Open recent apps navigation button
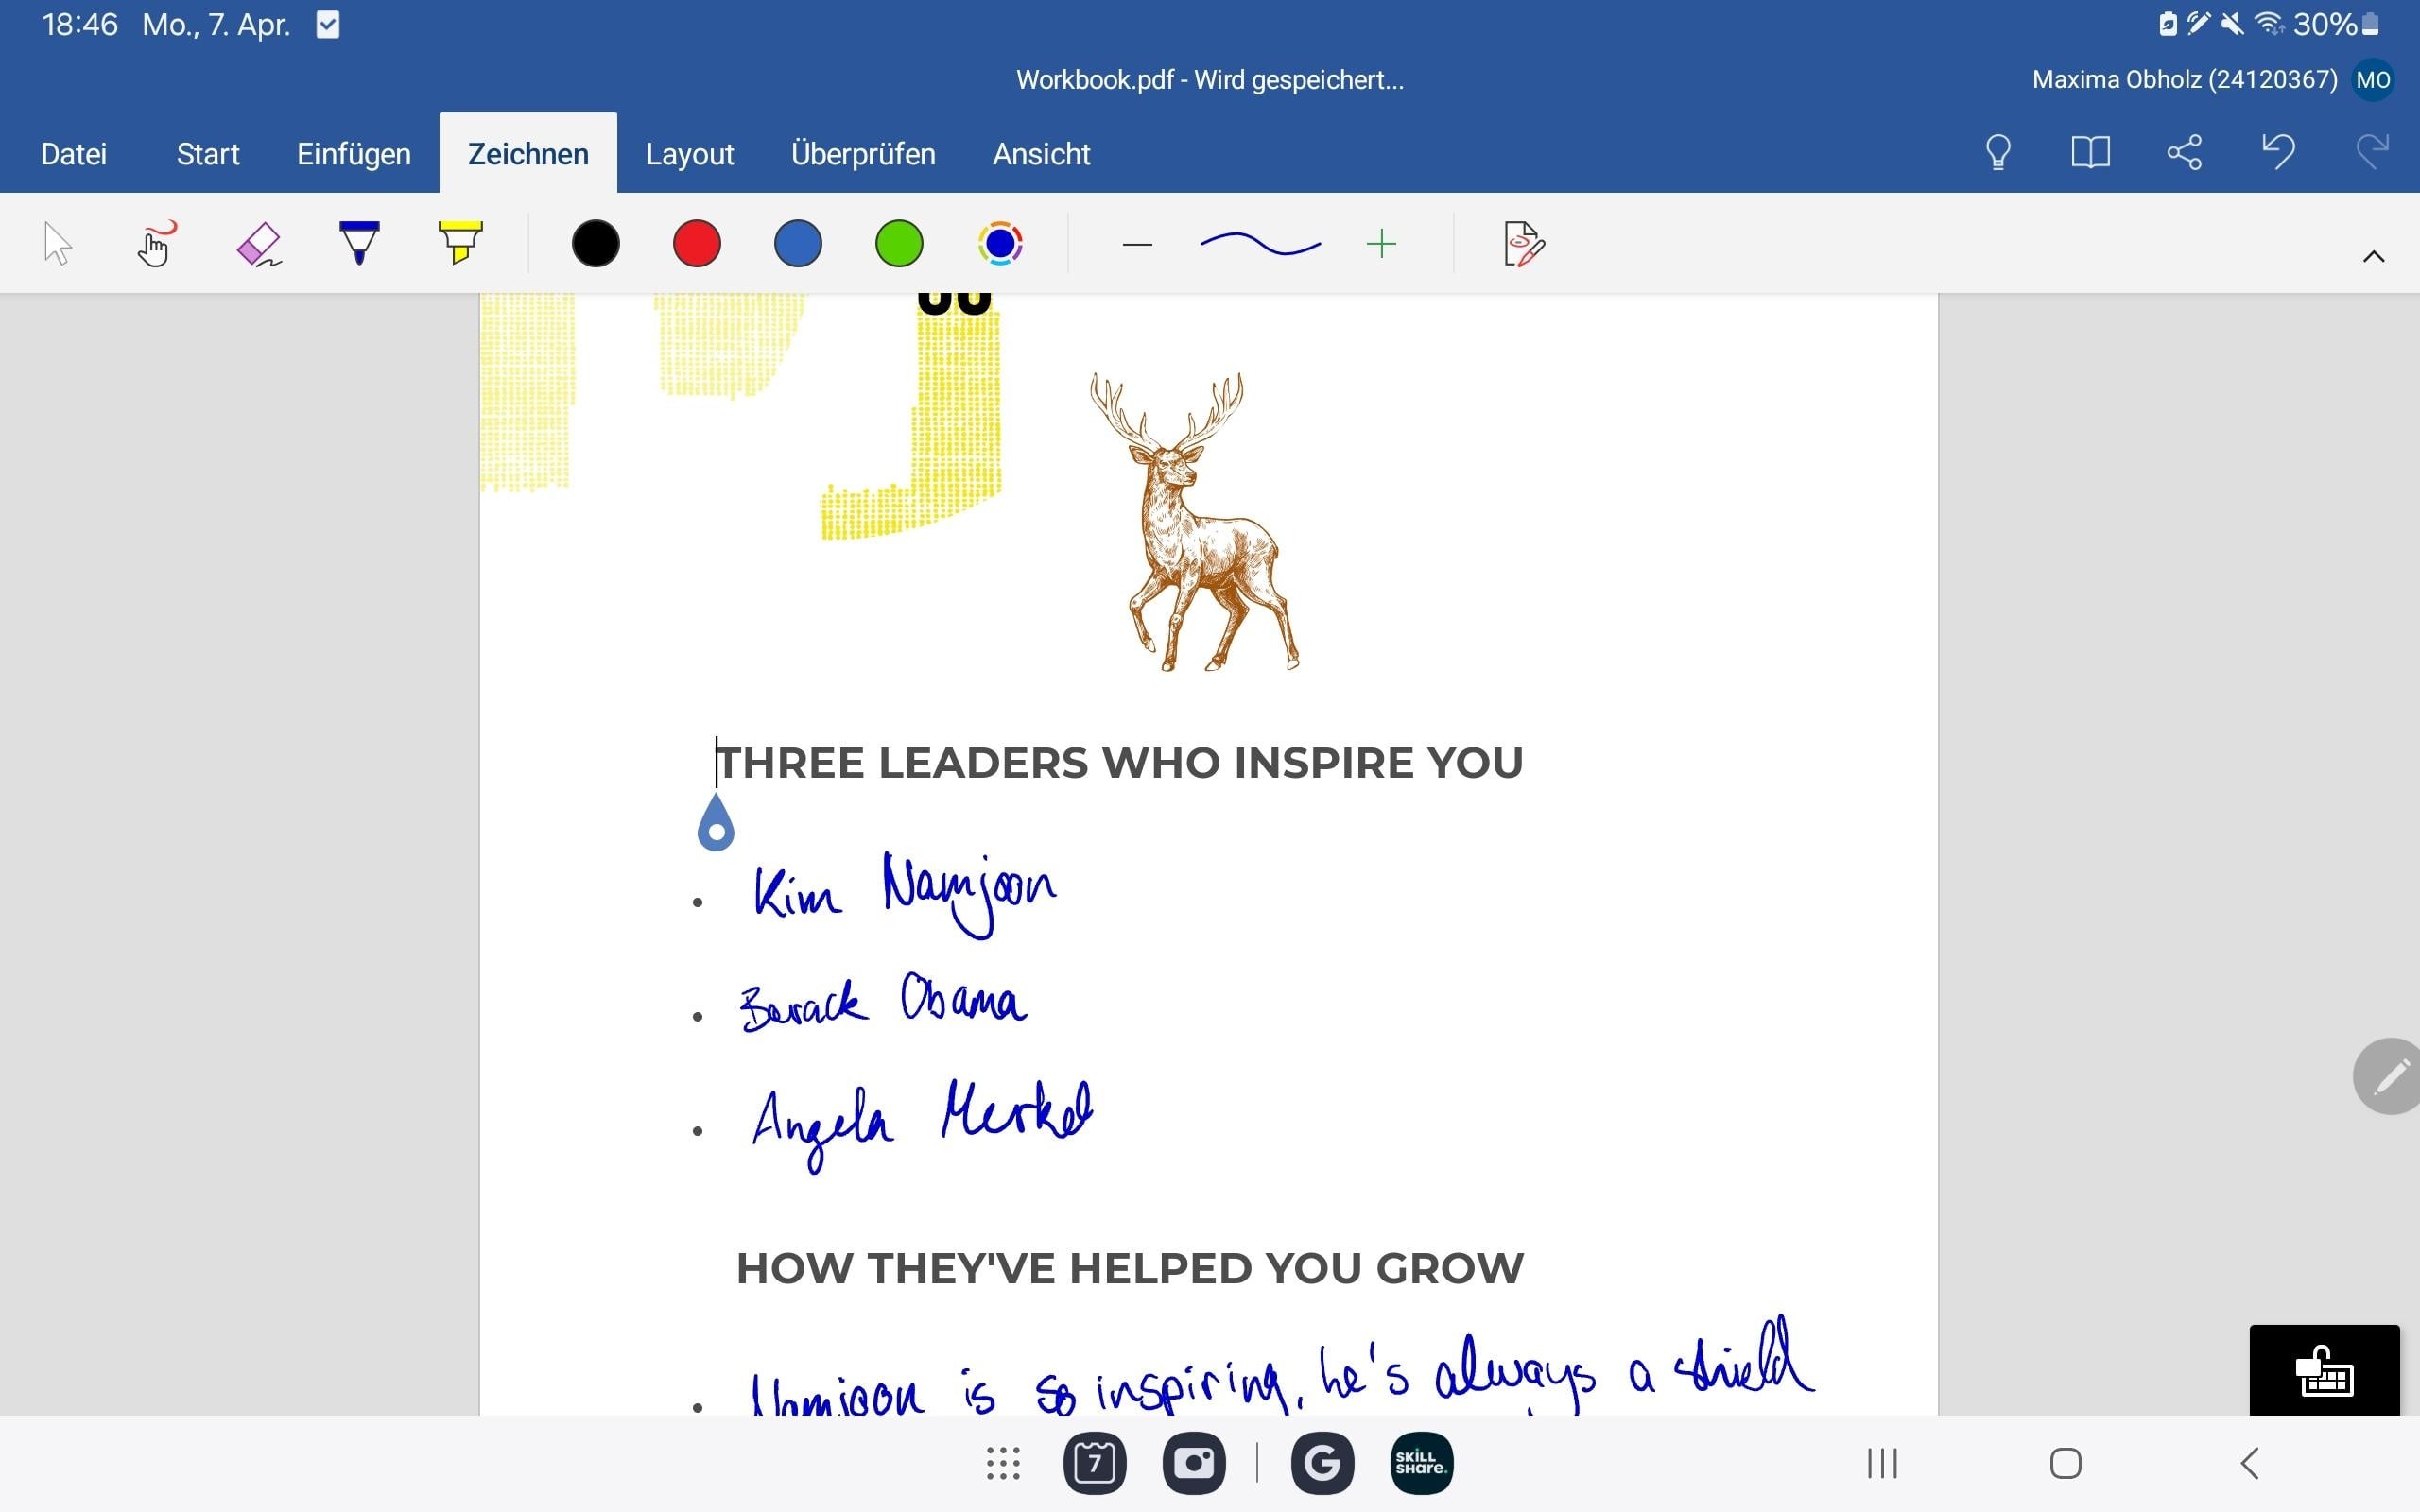This screenshot has width=2420, height=1512. (1882, 1463)
